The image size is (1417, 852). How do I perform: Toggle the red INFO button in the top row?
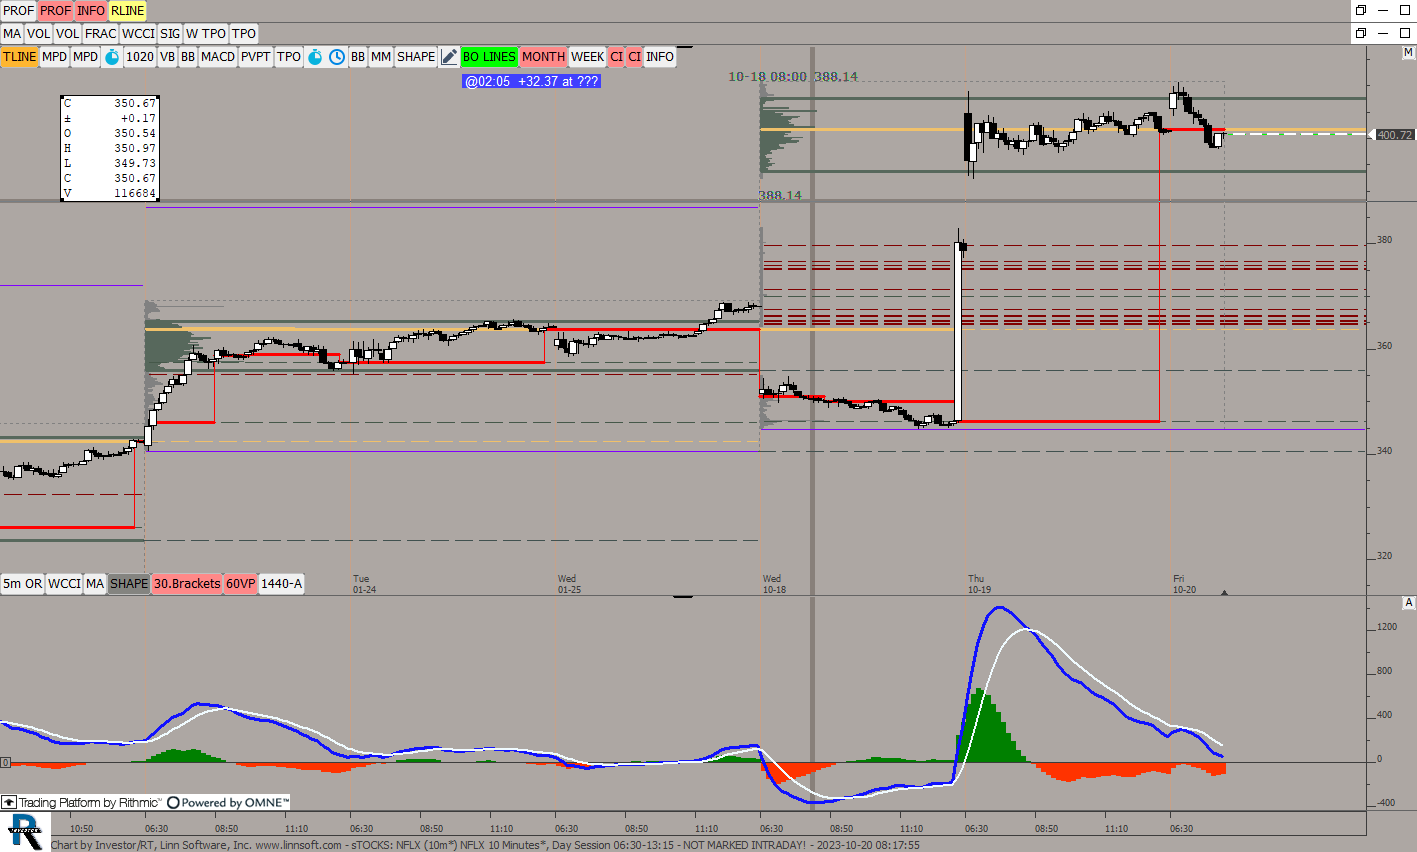click(91, 11)
